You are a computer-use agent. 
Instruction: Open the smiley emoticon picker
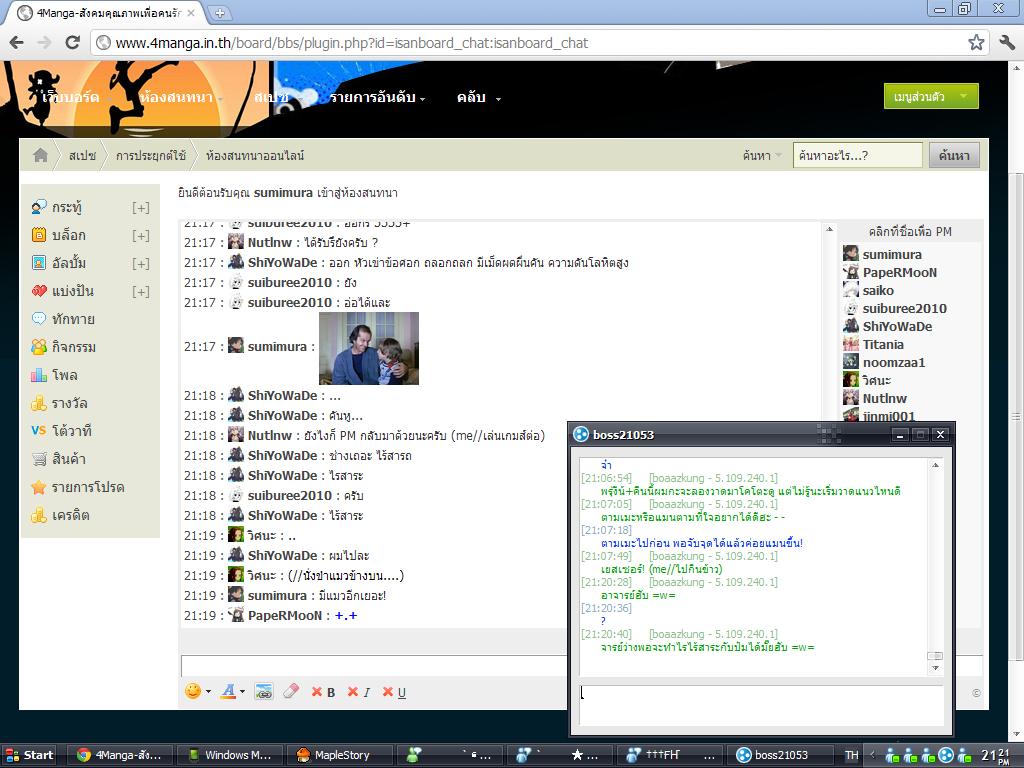[x=193, y=691]
